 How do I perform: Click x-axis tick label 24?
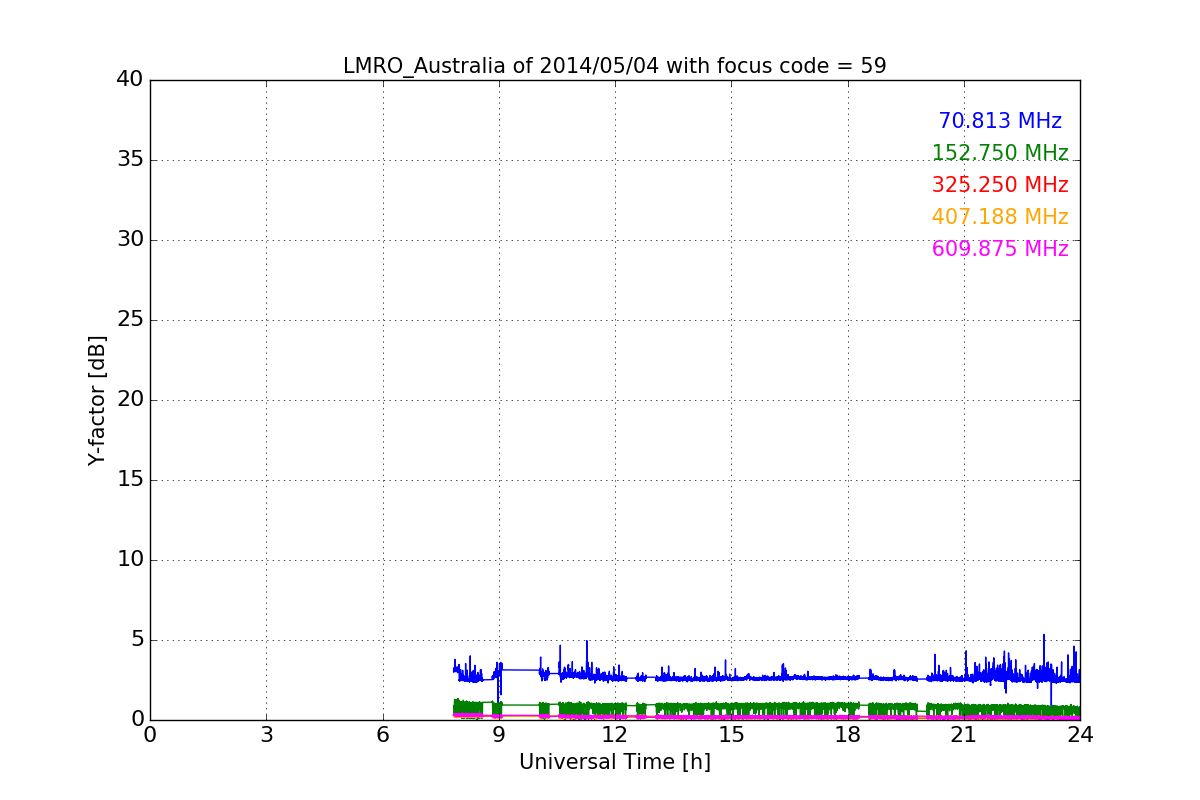(1080, 735)
